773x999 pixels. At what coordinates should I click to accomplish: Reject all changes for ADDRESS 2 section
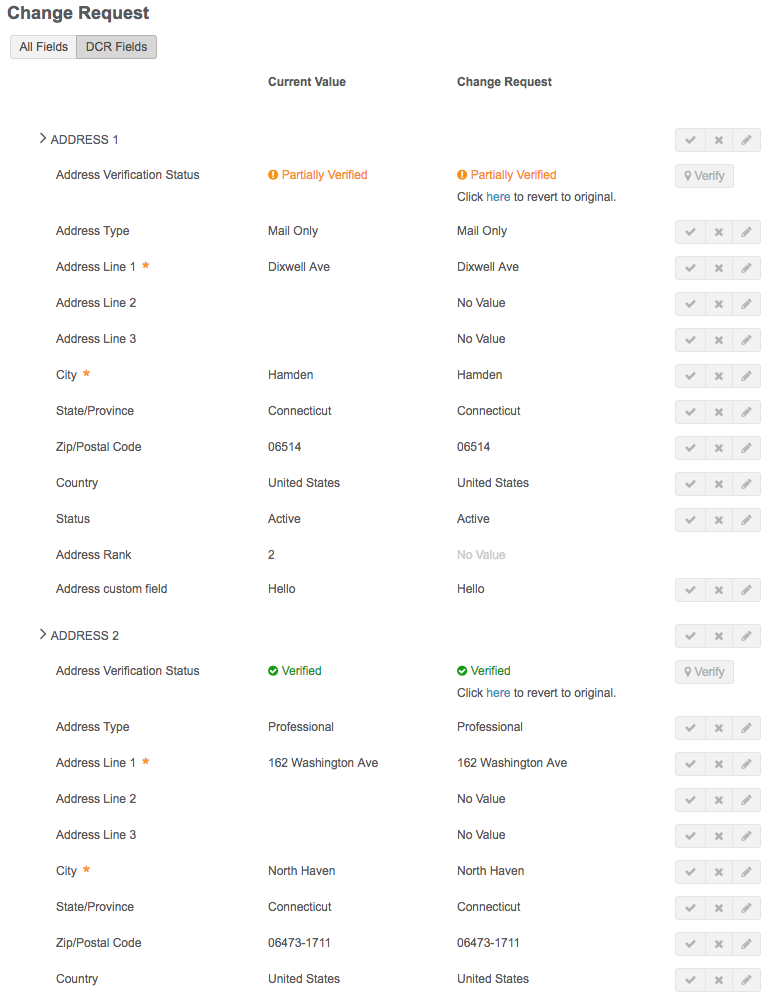coord(718,636)
